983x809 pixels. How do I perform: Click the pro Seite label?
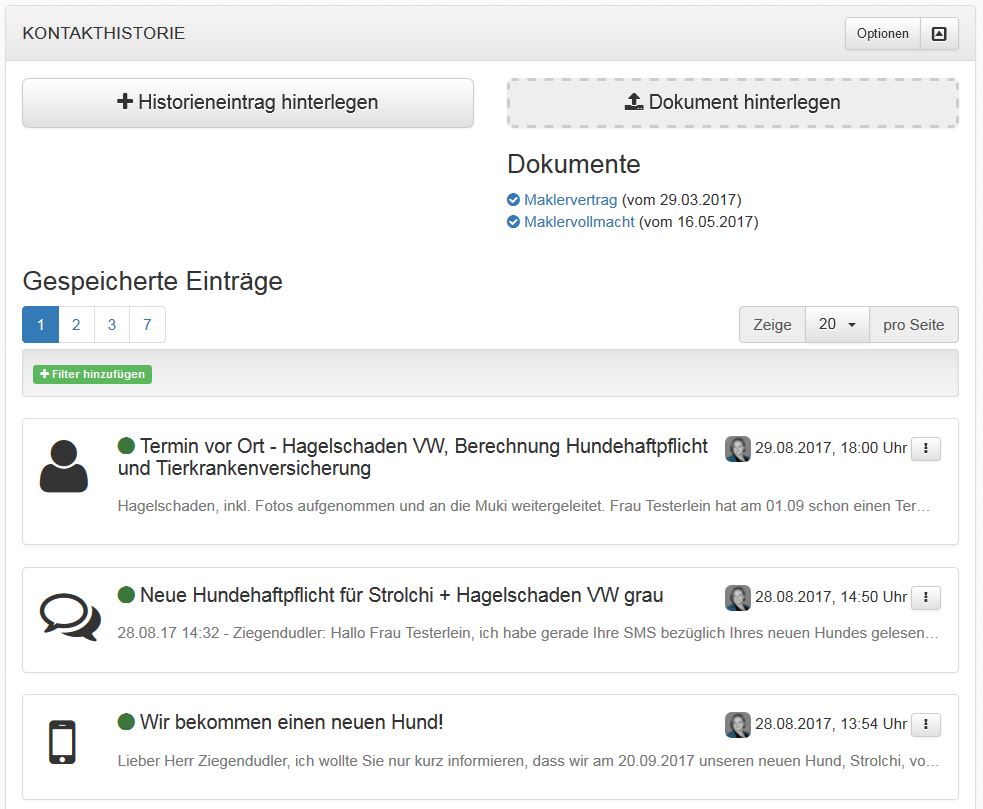point(913,325)
